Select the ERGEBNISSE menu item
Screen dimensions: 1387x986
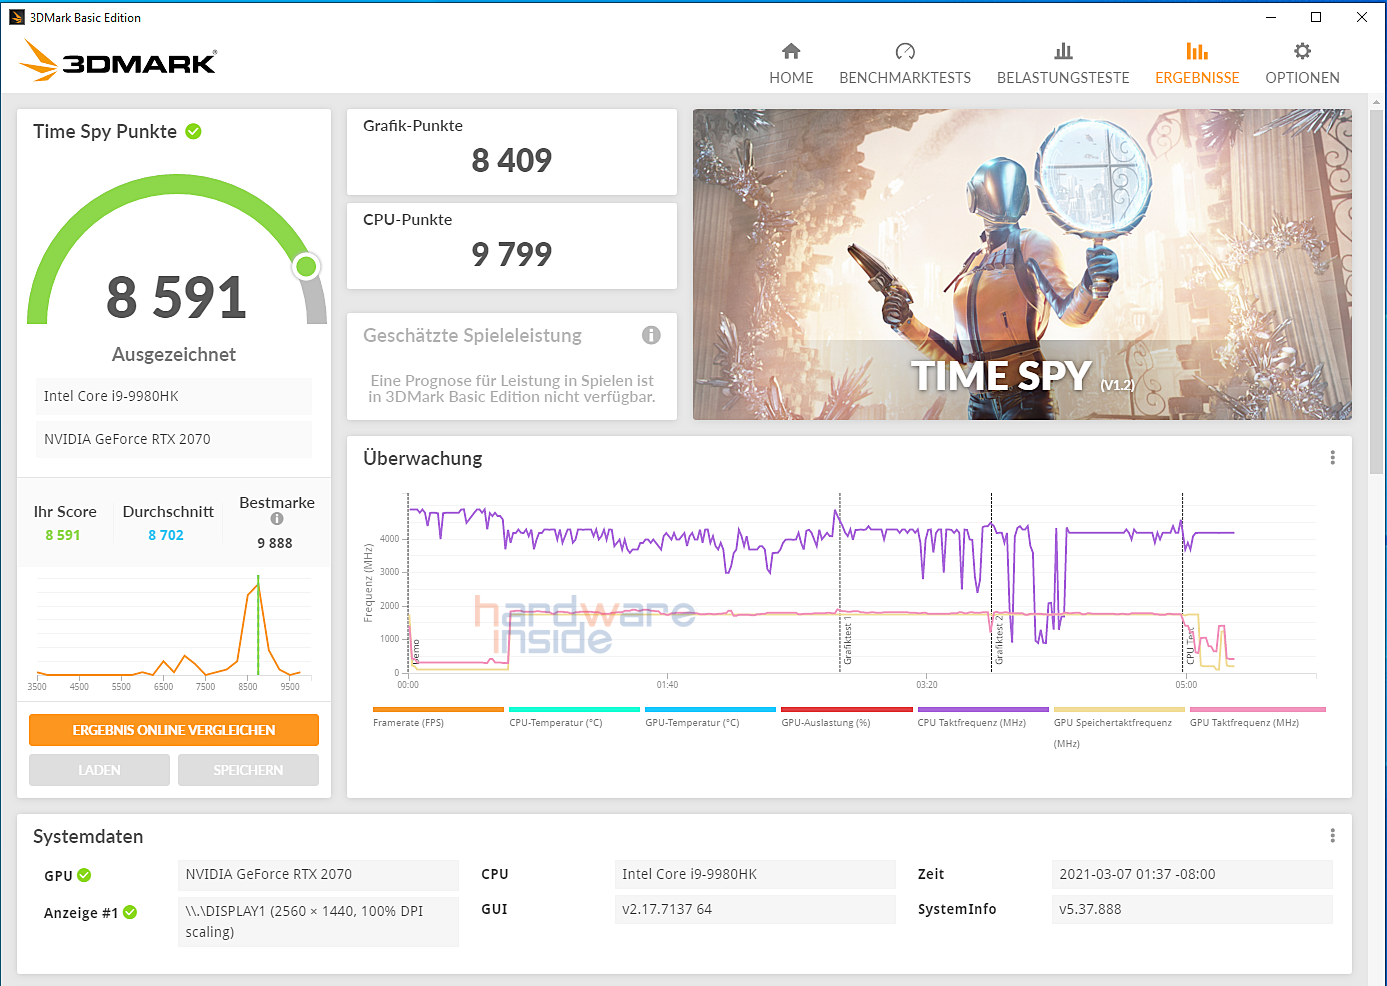(x=1197, y=77)
